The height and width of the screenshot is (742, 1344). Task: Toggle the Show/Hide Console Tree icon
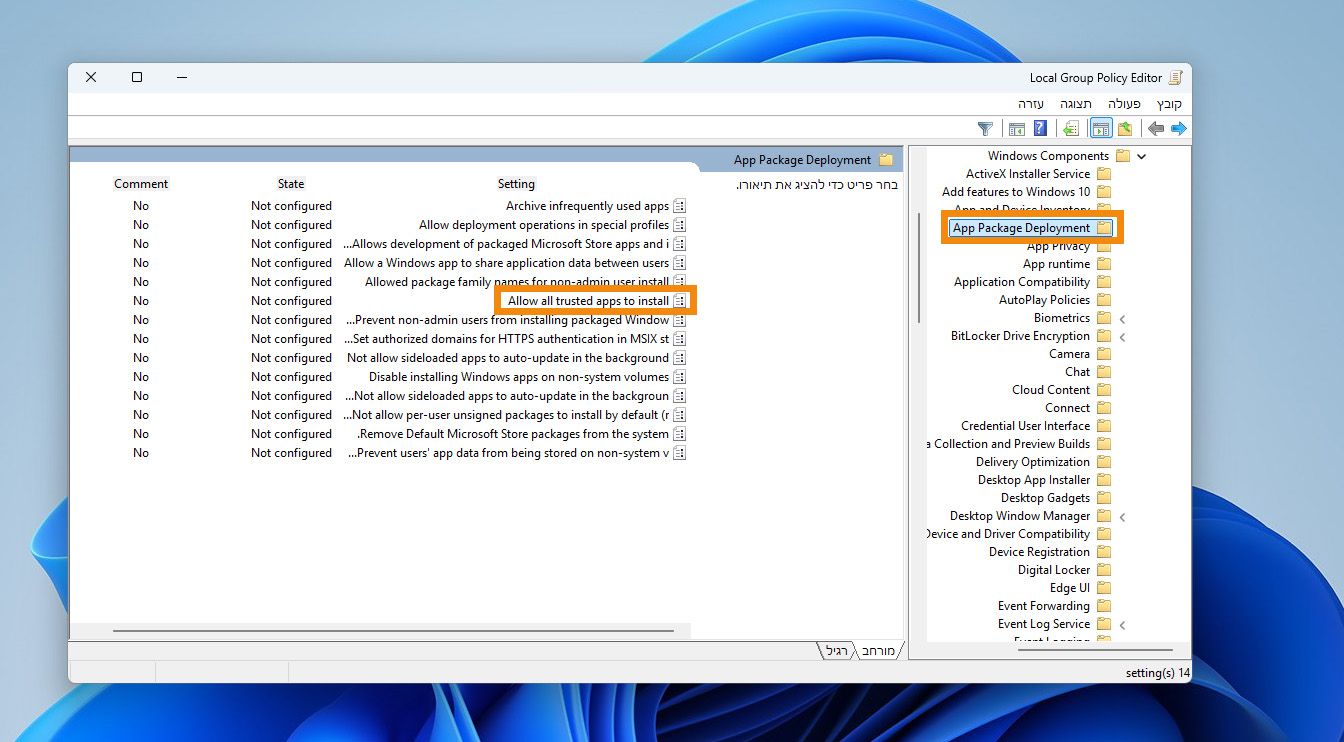(1101, 129)
